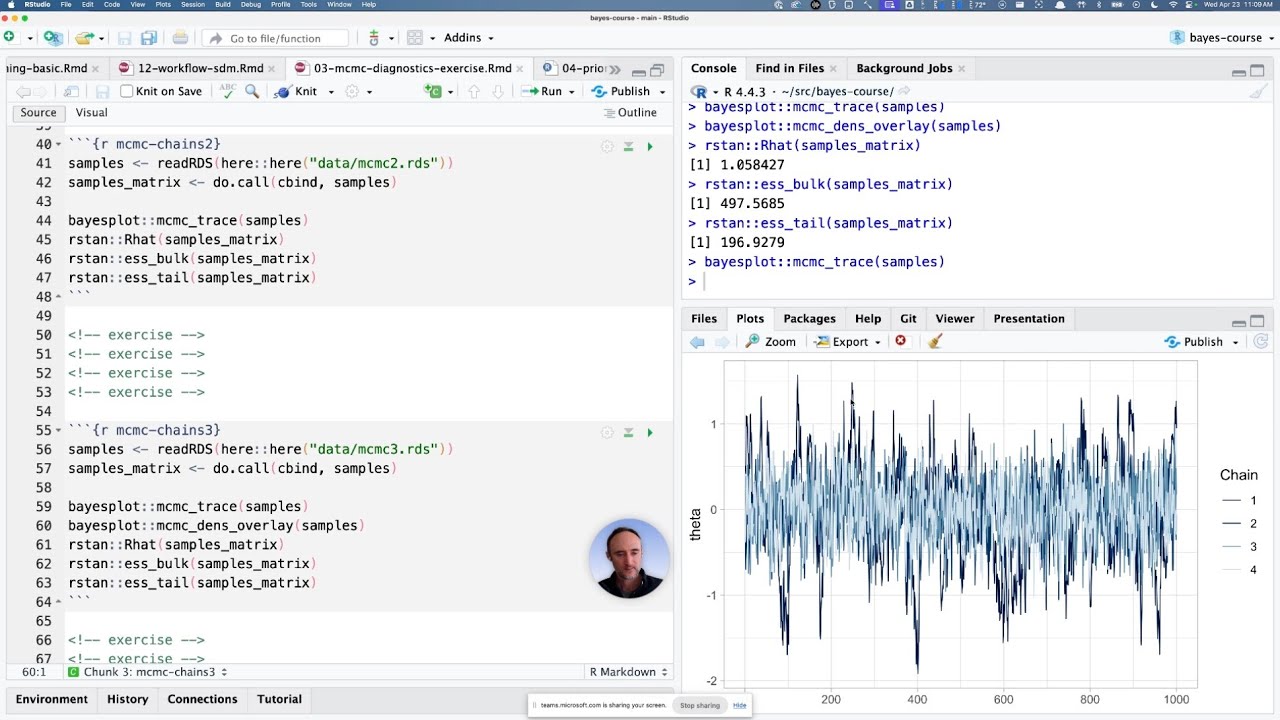Viewport: 1280px width, 720px height.
Task: Go to previous section arrow icon
Action: (x=474, y=91)
